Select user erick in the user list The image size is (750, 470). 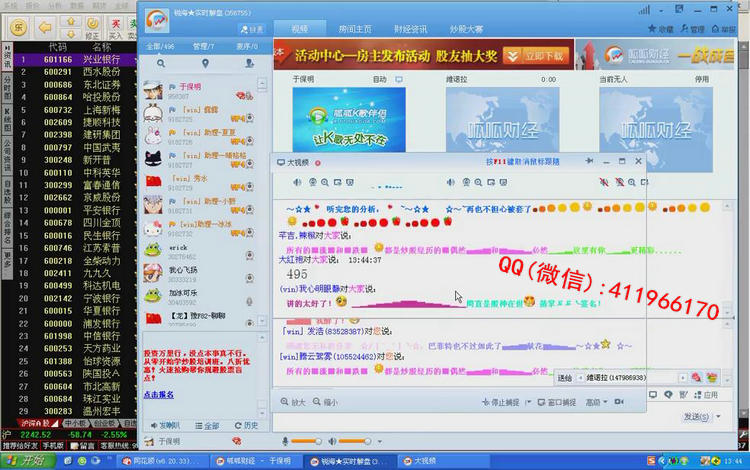(x=200, y=251)
